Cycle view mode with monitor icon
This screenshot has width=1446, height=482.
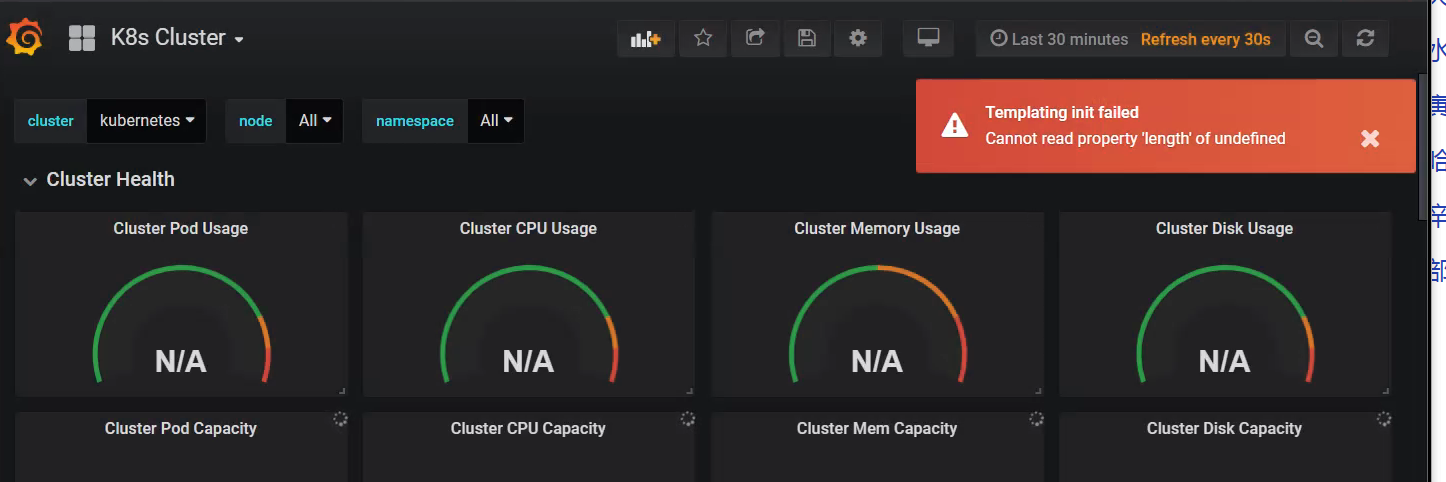coord(928,39)
